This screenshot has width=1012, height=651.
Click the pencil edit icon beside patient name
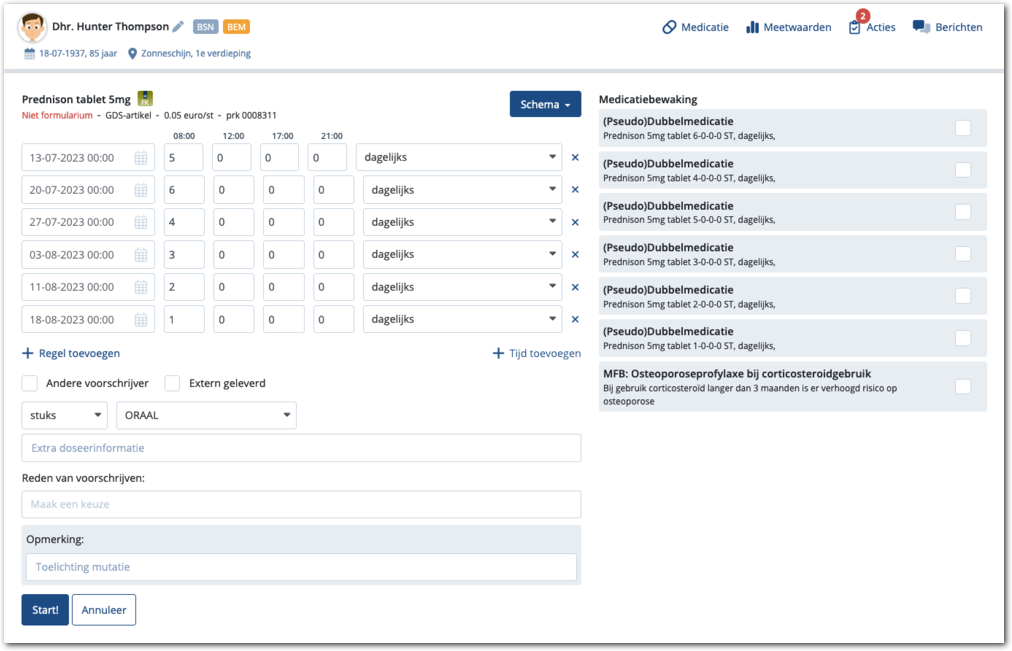click(x=178, y=27)
